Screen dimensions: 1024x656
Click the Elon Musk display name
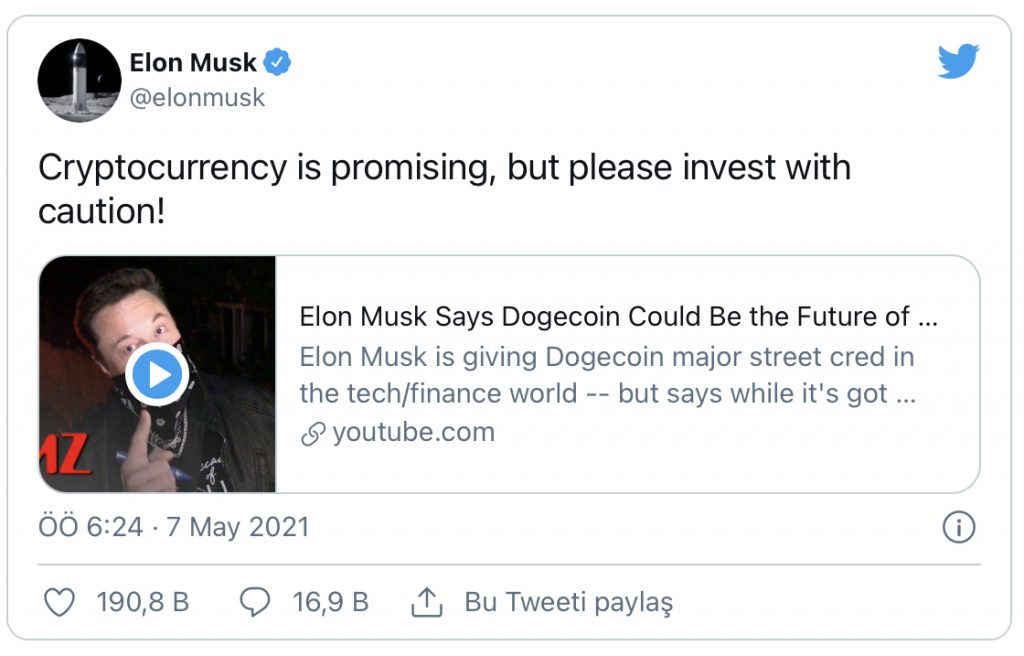194,63
